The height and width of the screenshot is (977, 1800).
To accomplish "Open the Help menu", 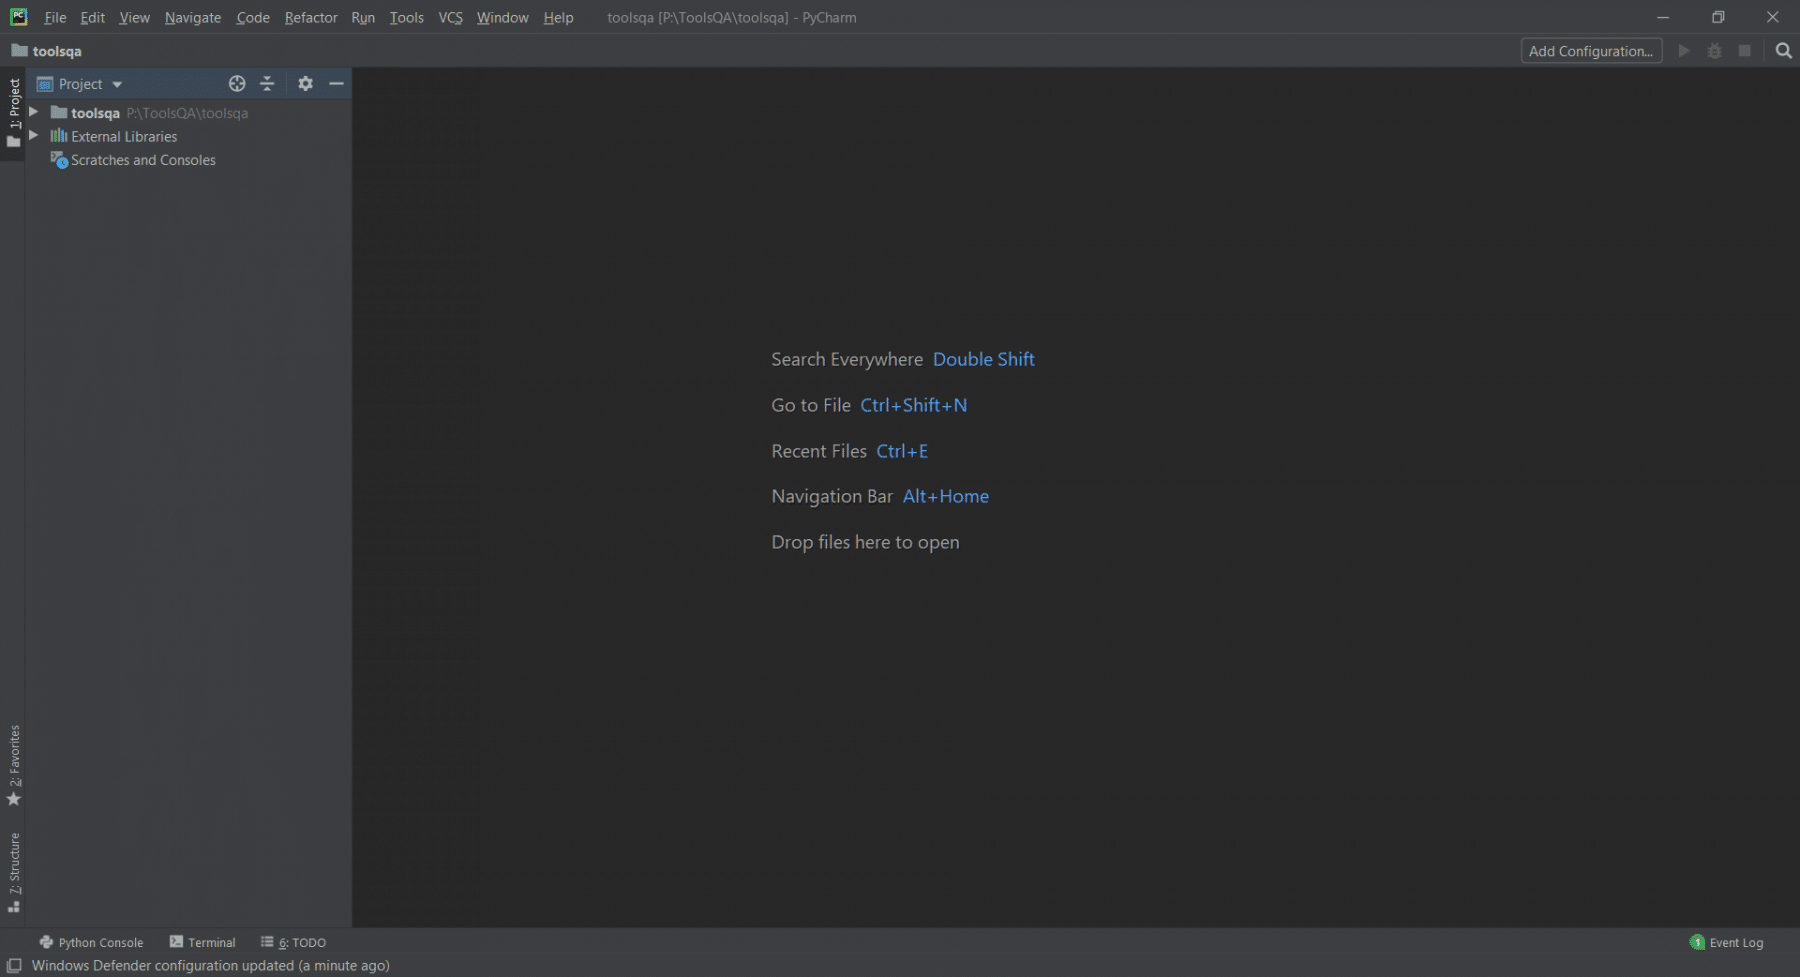I will [559, 17].
